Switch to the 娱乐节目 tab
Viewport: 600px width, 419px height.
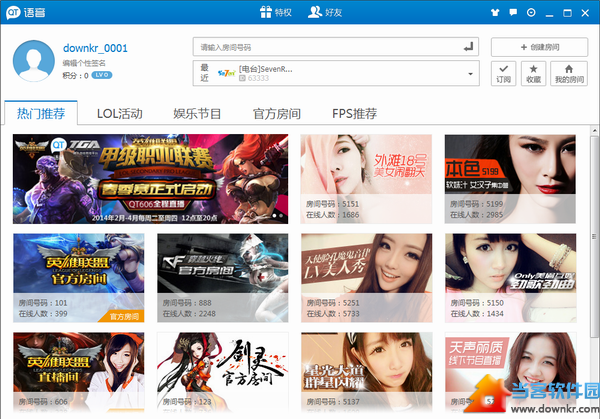[197, 113]
